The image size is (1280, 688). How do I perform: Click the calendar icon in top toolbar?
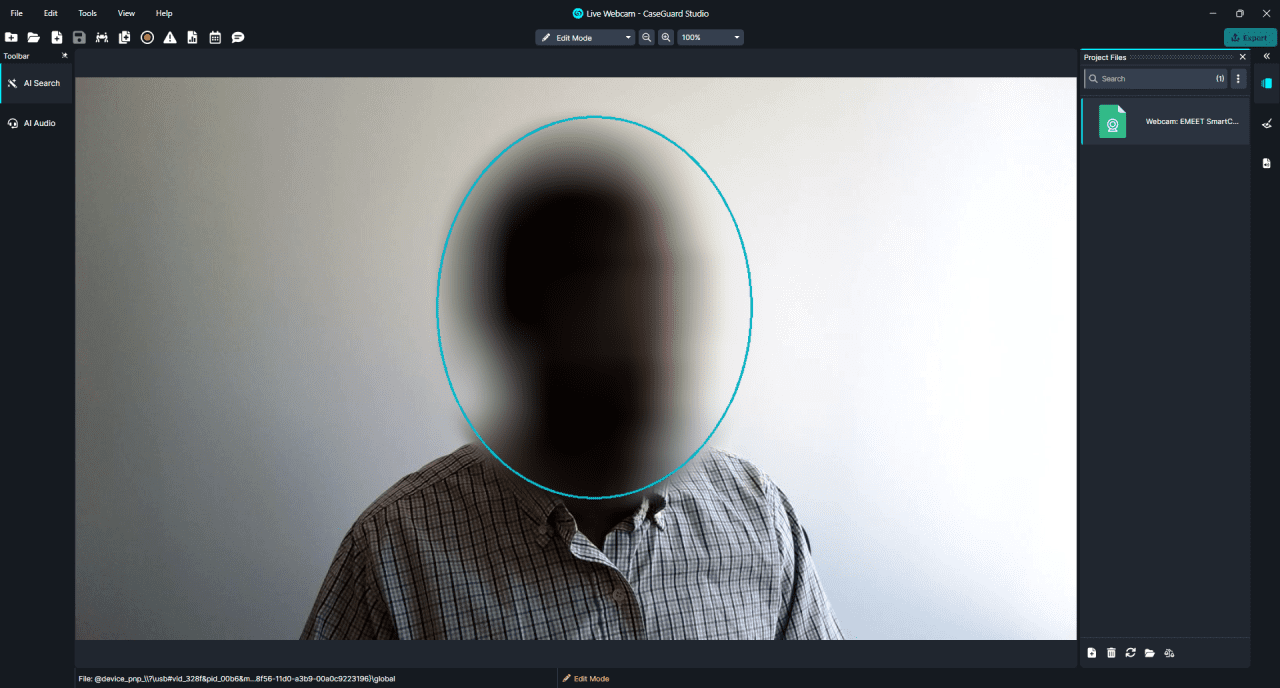point(215,37)
